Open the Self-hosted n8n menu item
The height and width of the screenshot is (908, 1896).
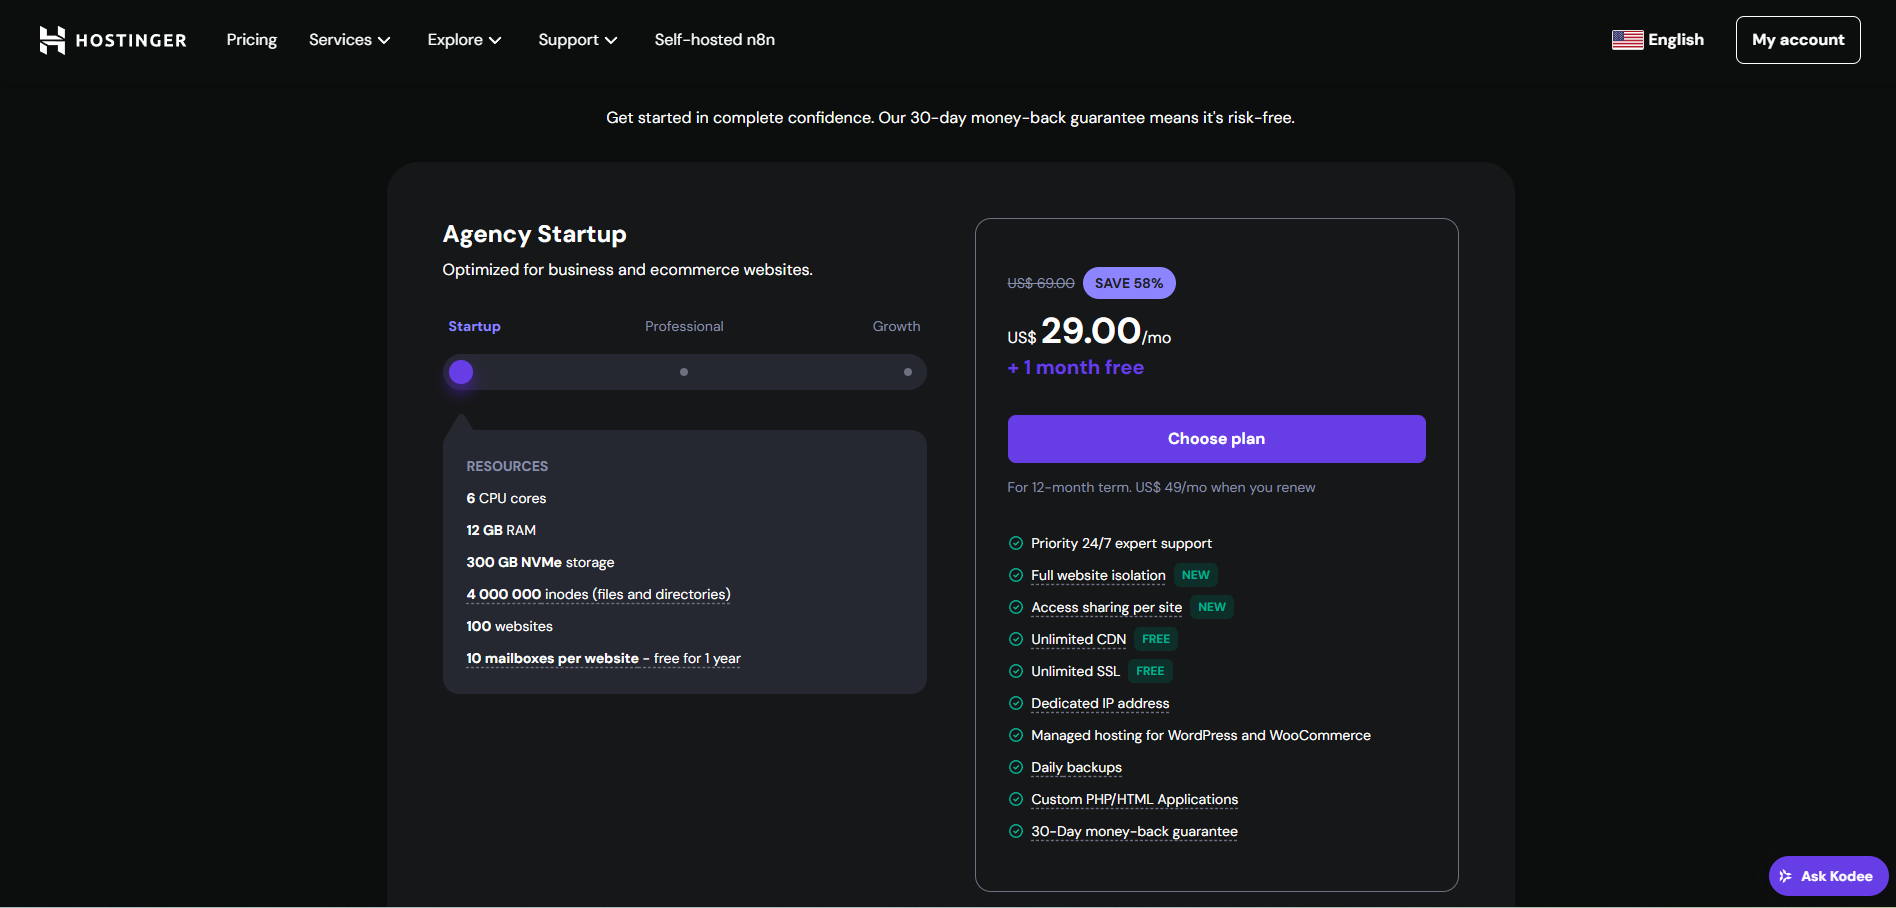pos(714,40)
